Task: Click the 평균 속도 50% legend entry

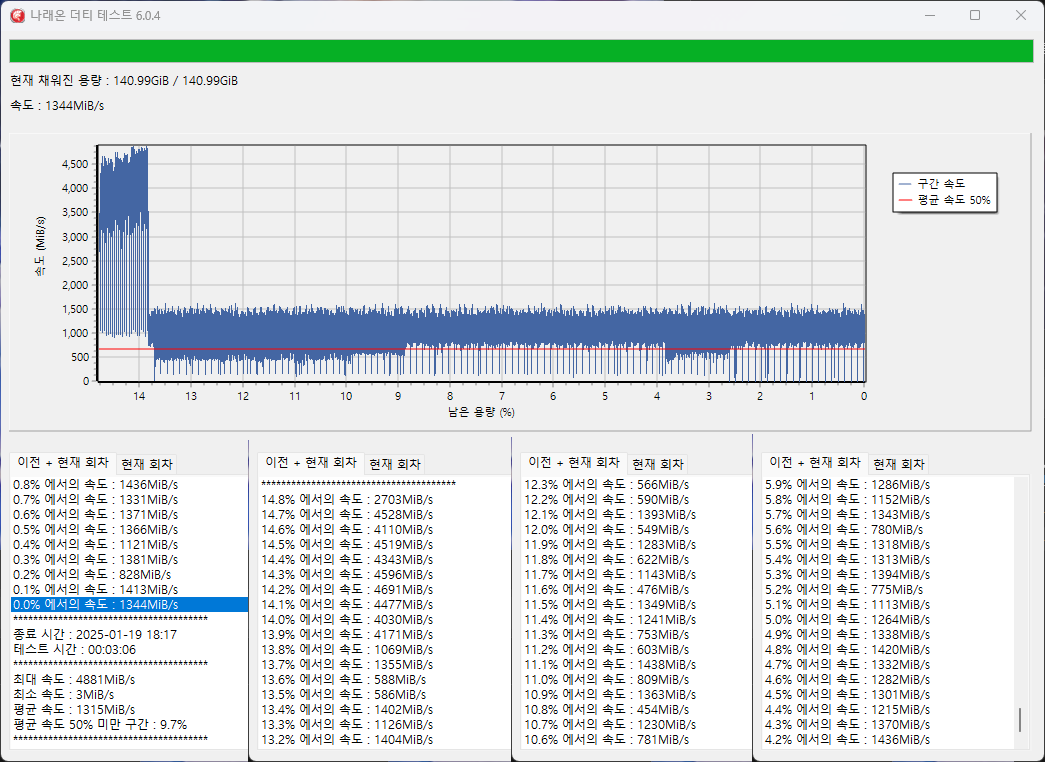Action: click(944, 200)
